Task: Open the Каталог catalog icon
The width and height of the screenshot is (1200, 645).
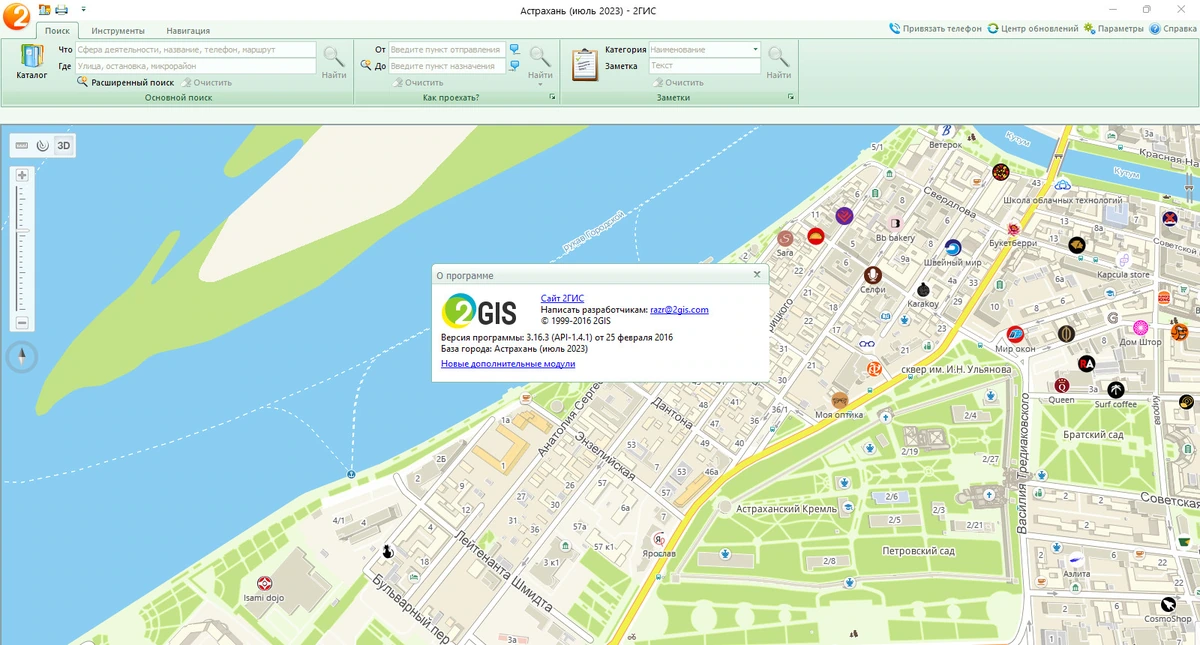Action: 31,61
